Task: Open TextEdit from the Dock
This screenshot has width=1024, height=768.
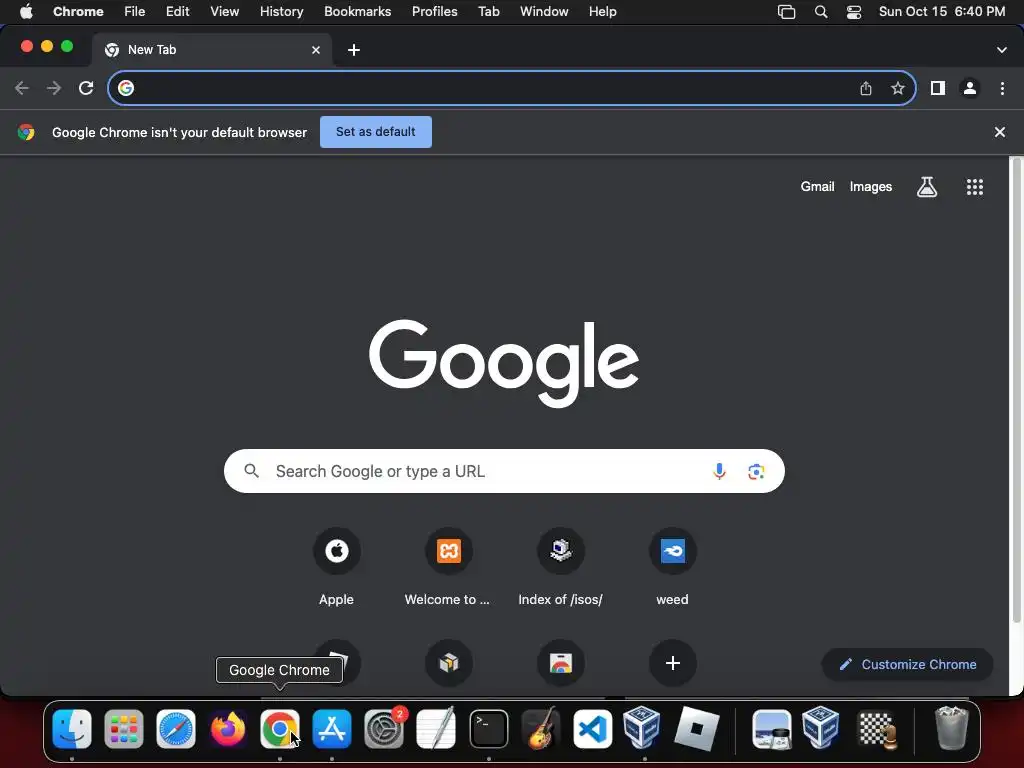Action: 436,728
